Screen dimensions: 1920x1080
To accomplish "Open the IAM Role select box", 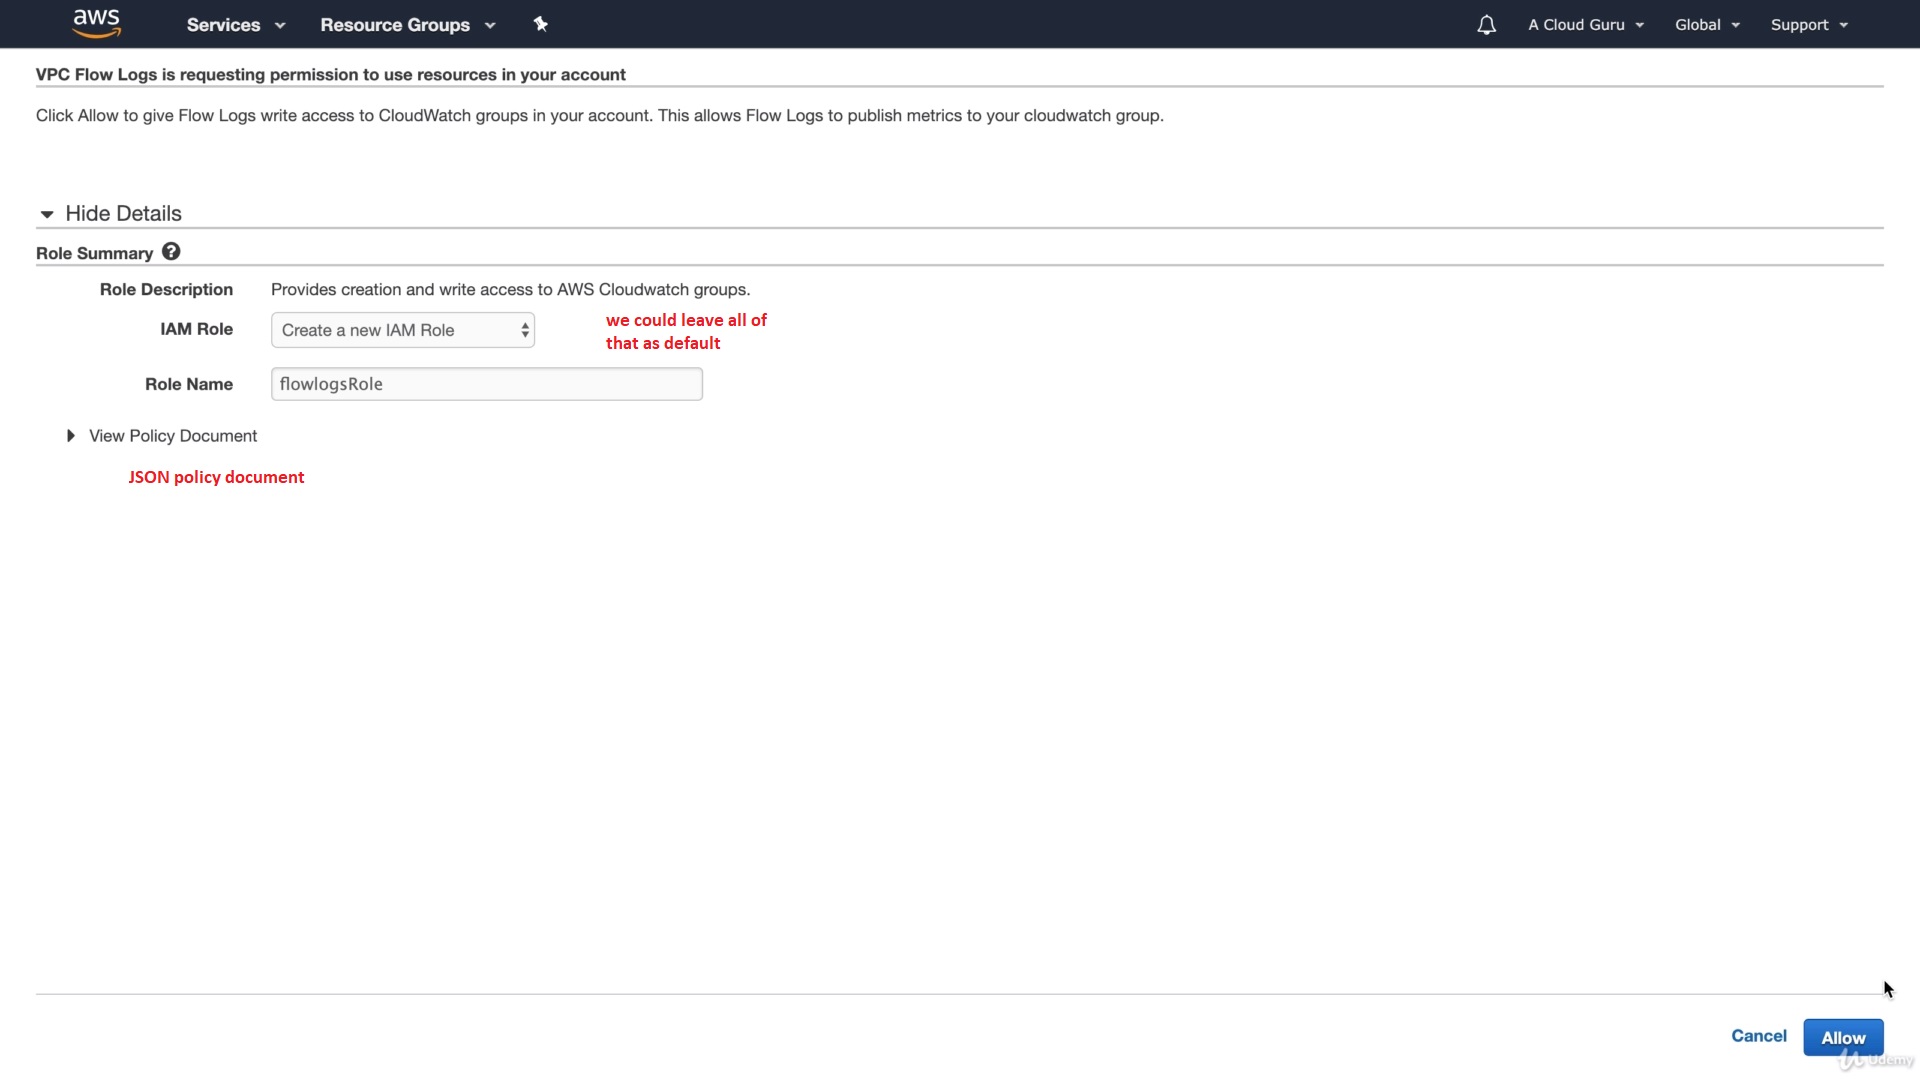I will pyautogui.click(x=402, y=330).
